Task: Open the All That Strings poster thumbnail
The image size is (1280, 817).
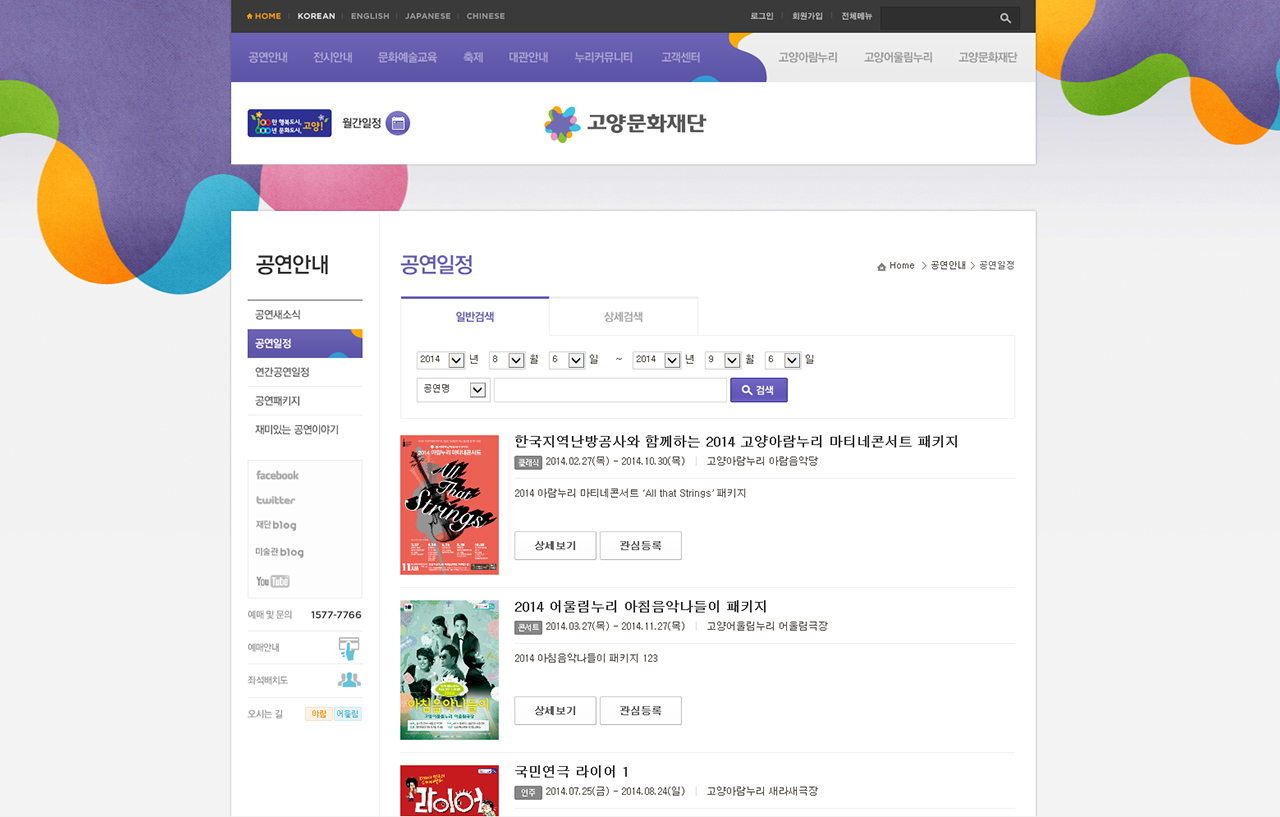Action: 449,505
